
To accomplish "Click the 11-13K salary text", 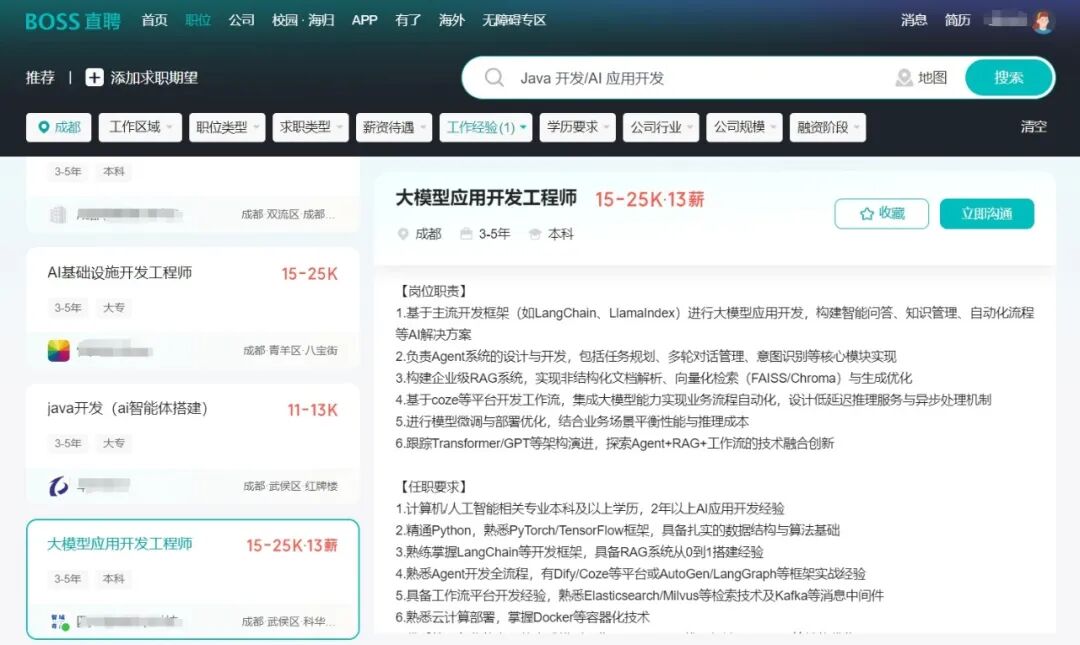I will 313,410.
